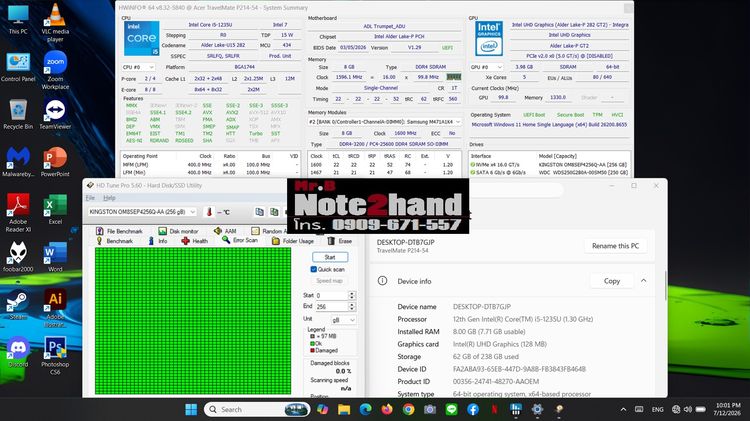Image resolution: width=750 pixels, height=421 pixels.
Task: Open Discord desktop icon
Action: pos(18,352)
